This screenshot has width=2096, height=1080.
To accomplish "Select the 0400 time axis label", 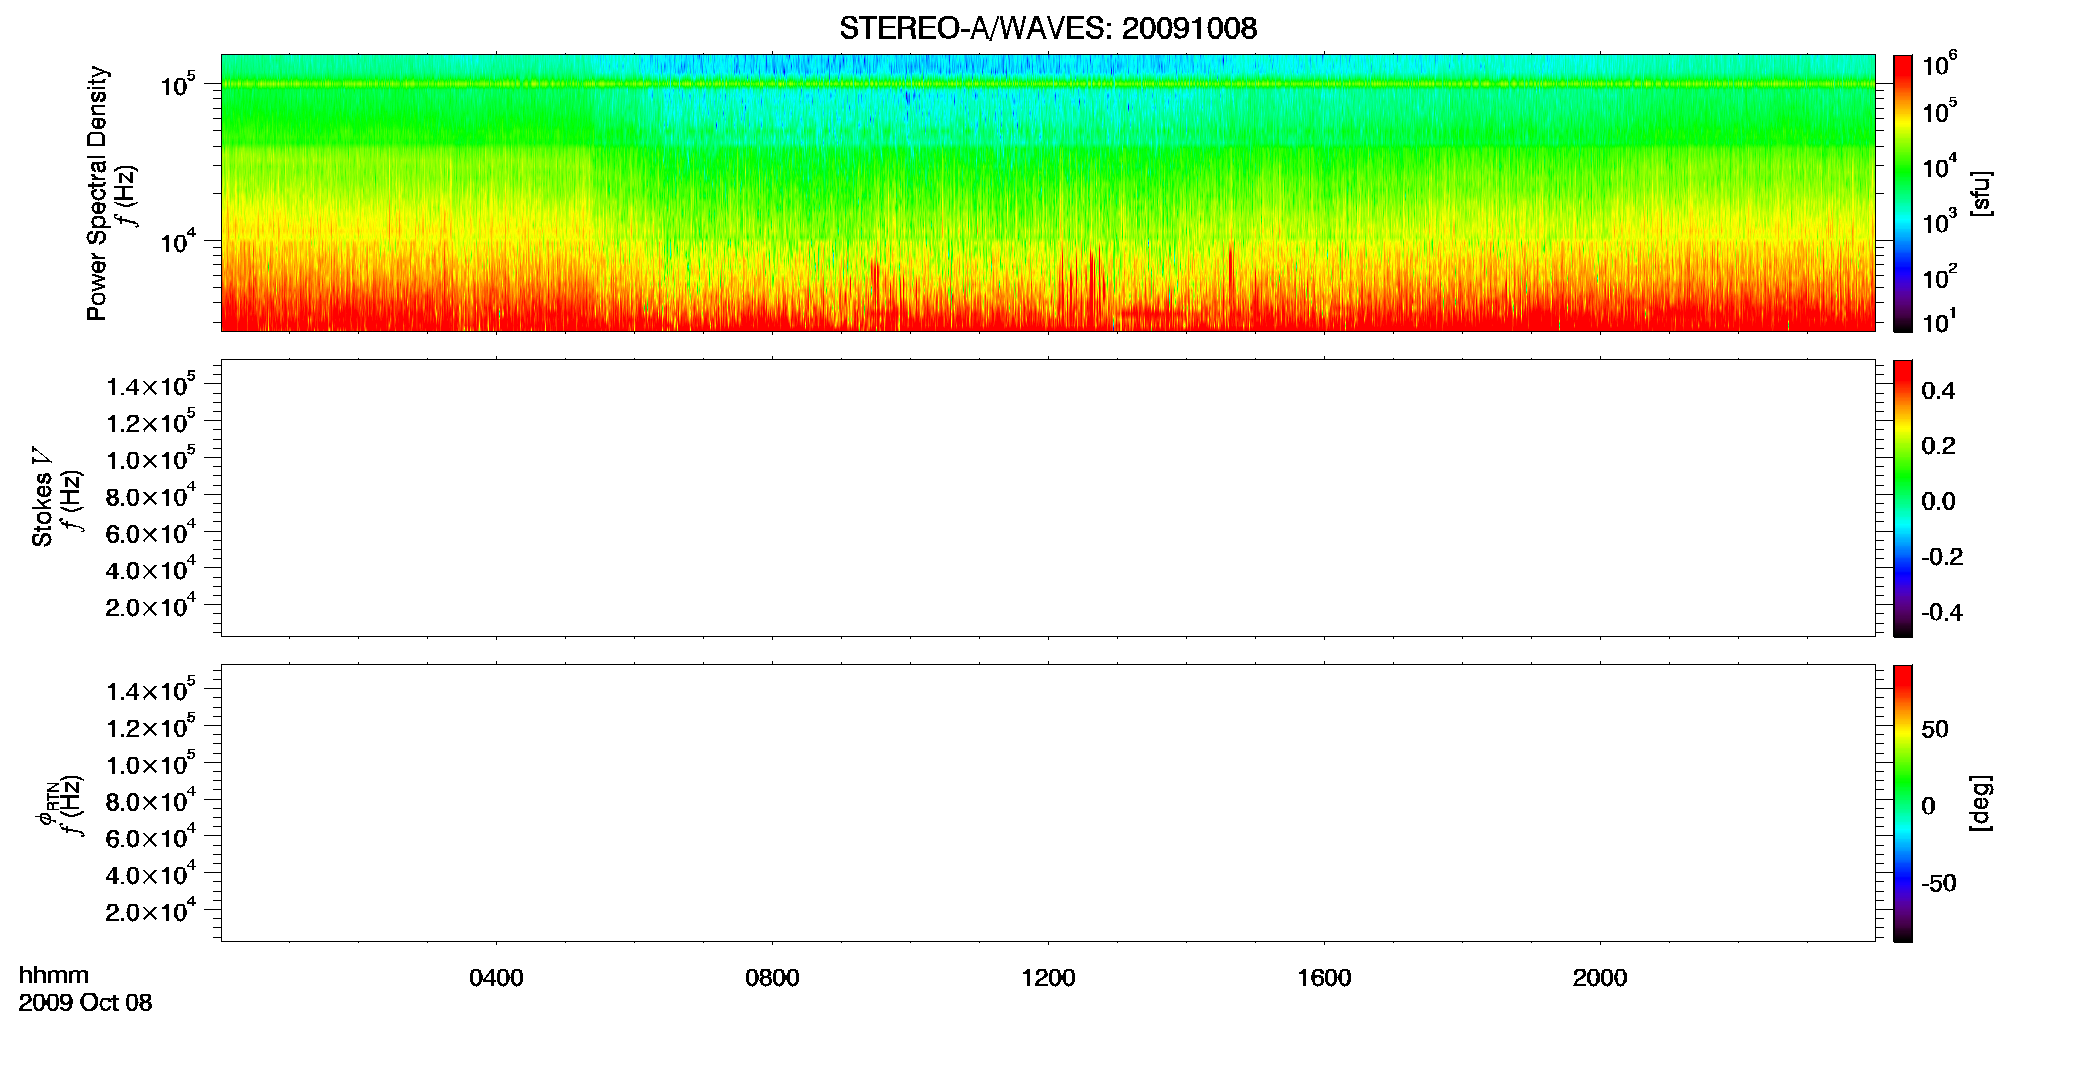I will click(496, 978).
